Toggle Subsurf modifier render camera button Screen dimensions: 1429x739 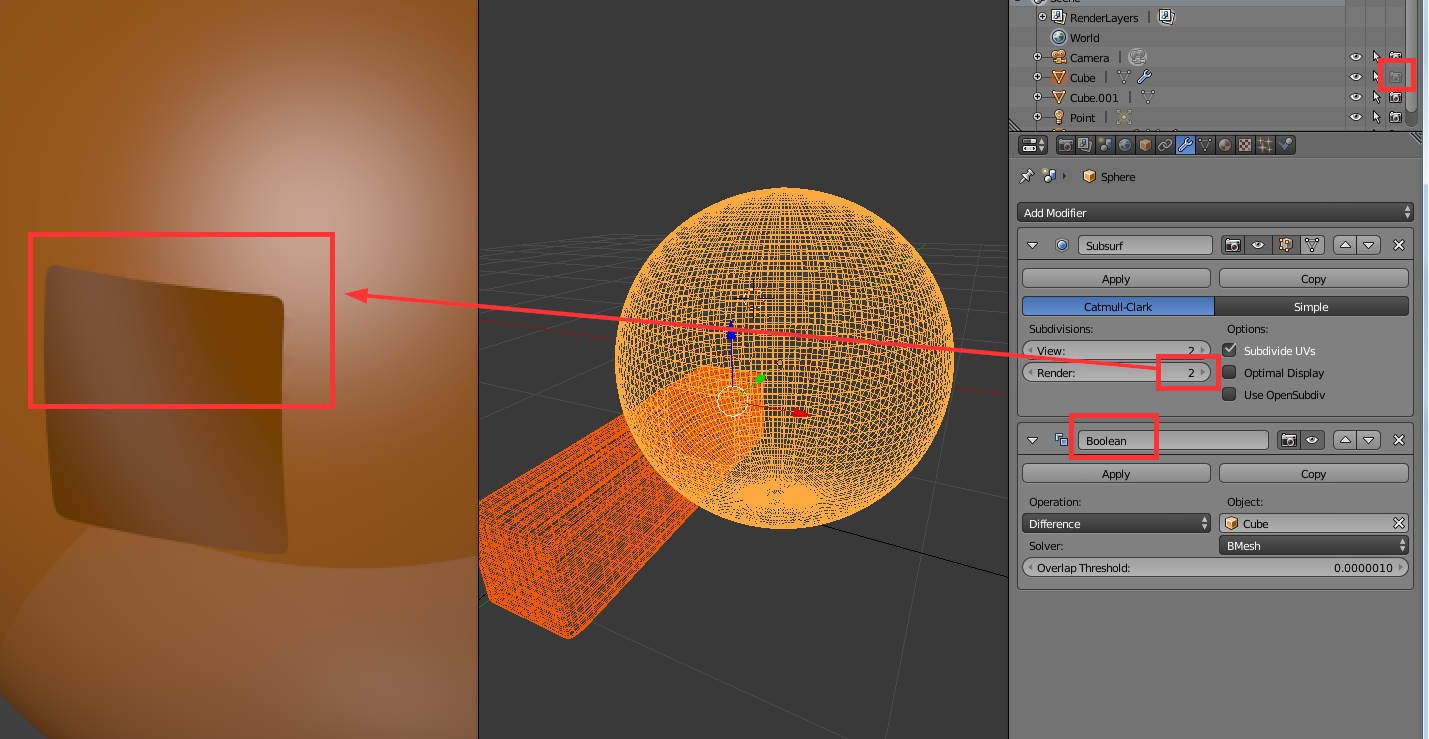point(1234,244)
